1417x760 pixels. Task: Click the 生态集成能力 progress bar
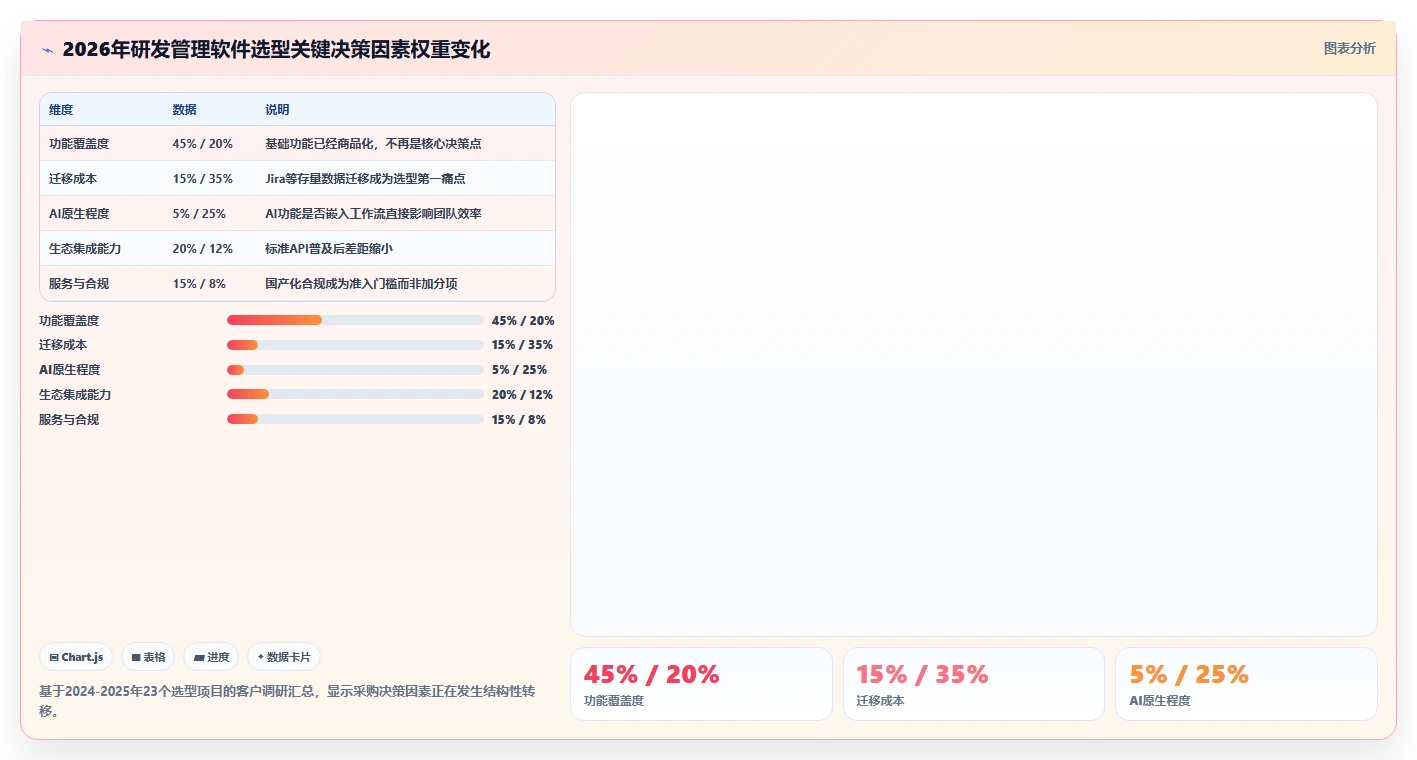355,395
